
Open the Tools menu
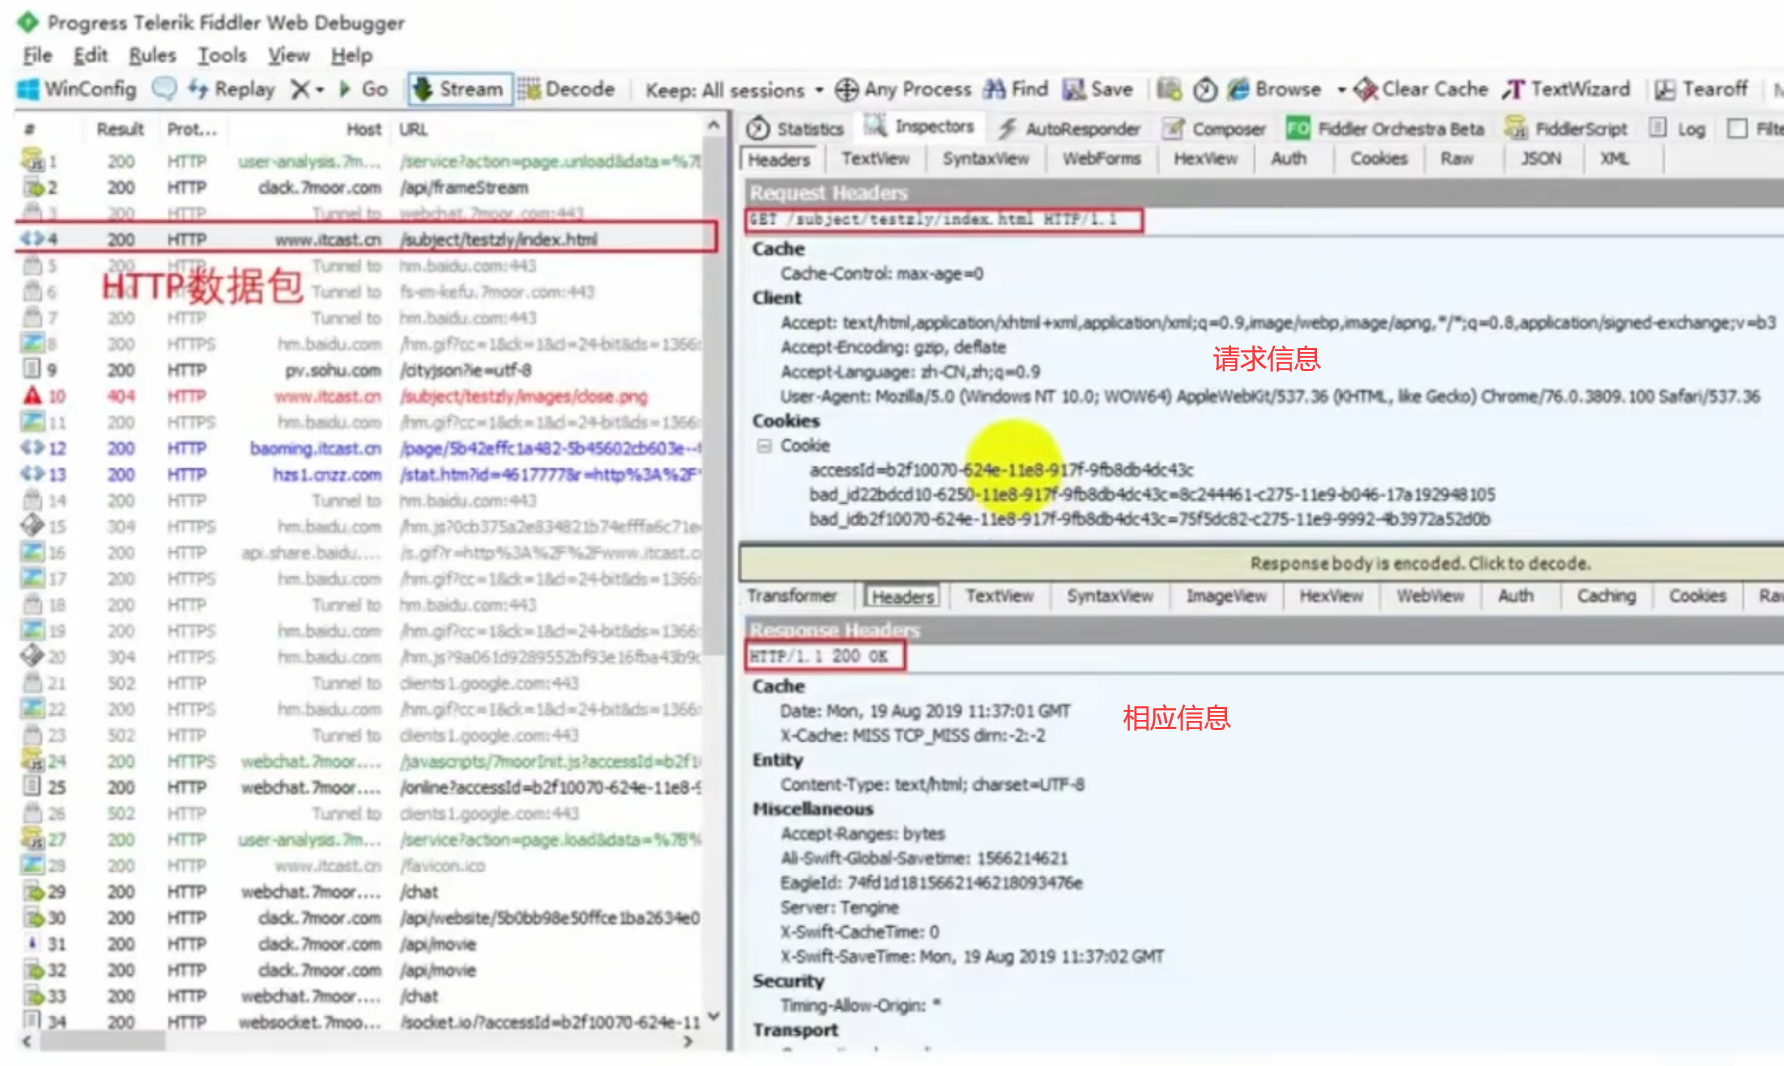[222, 55]
